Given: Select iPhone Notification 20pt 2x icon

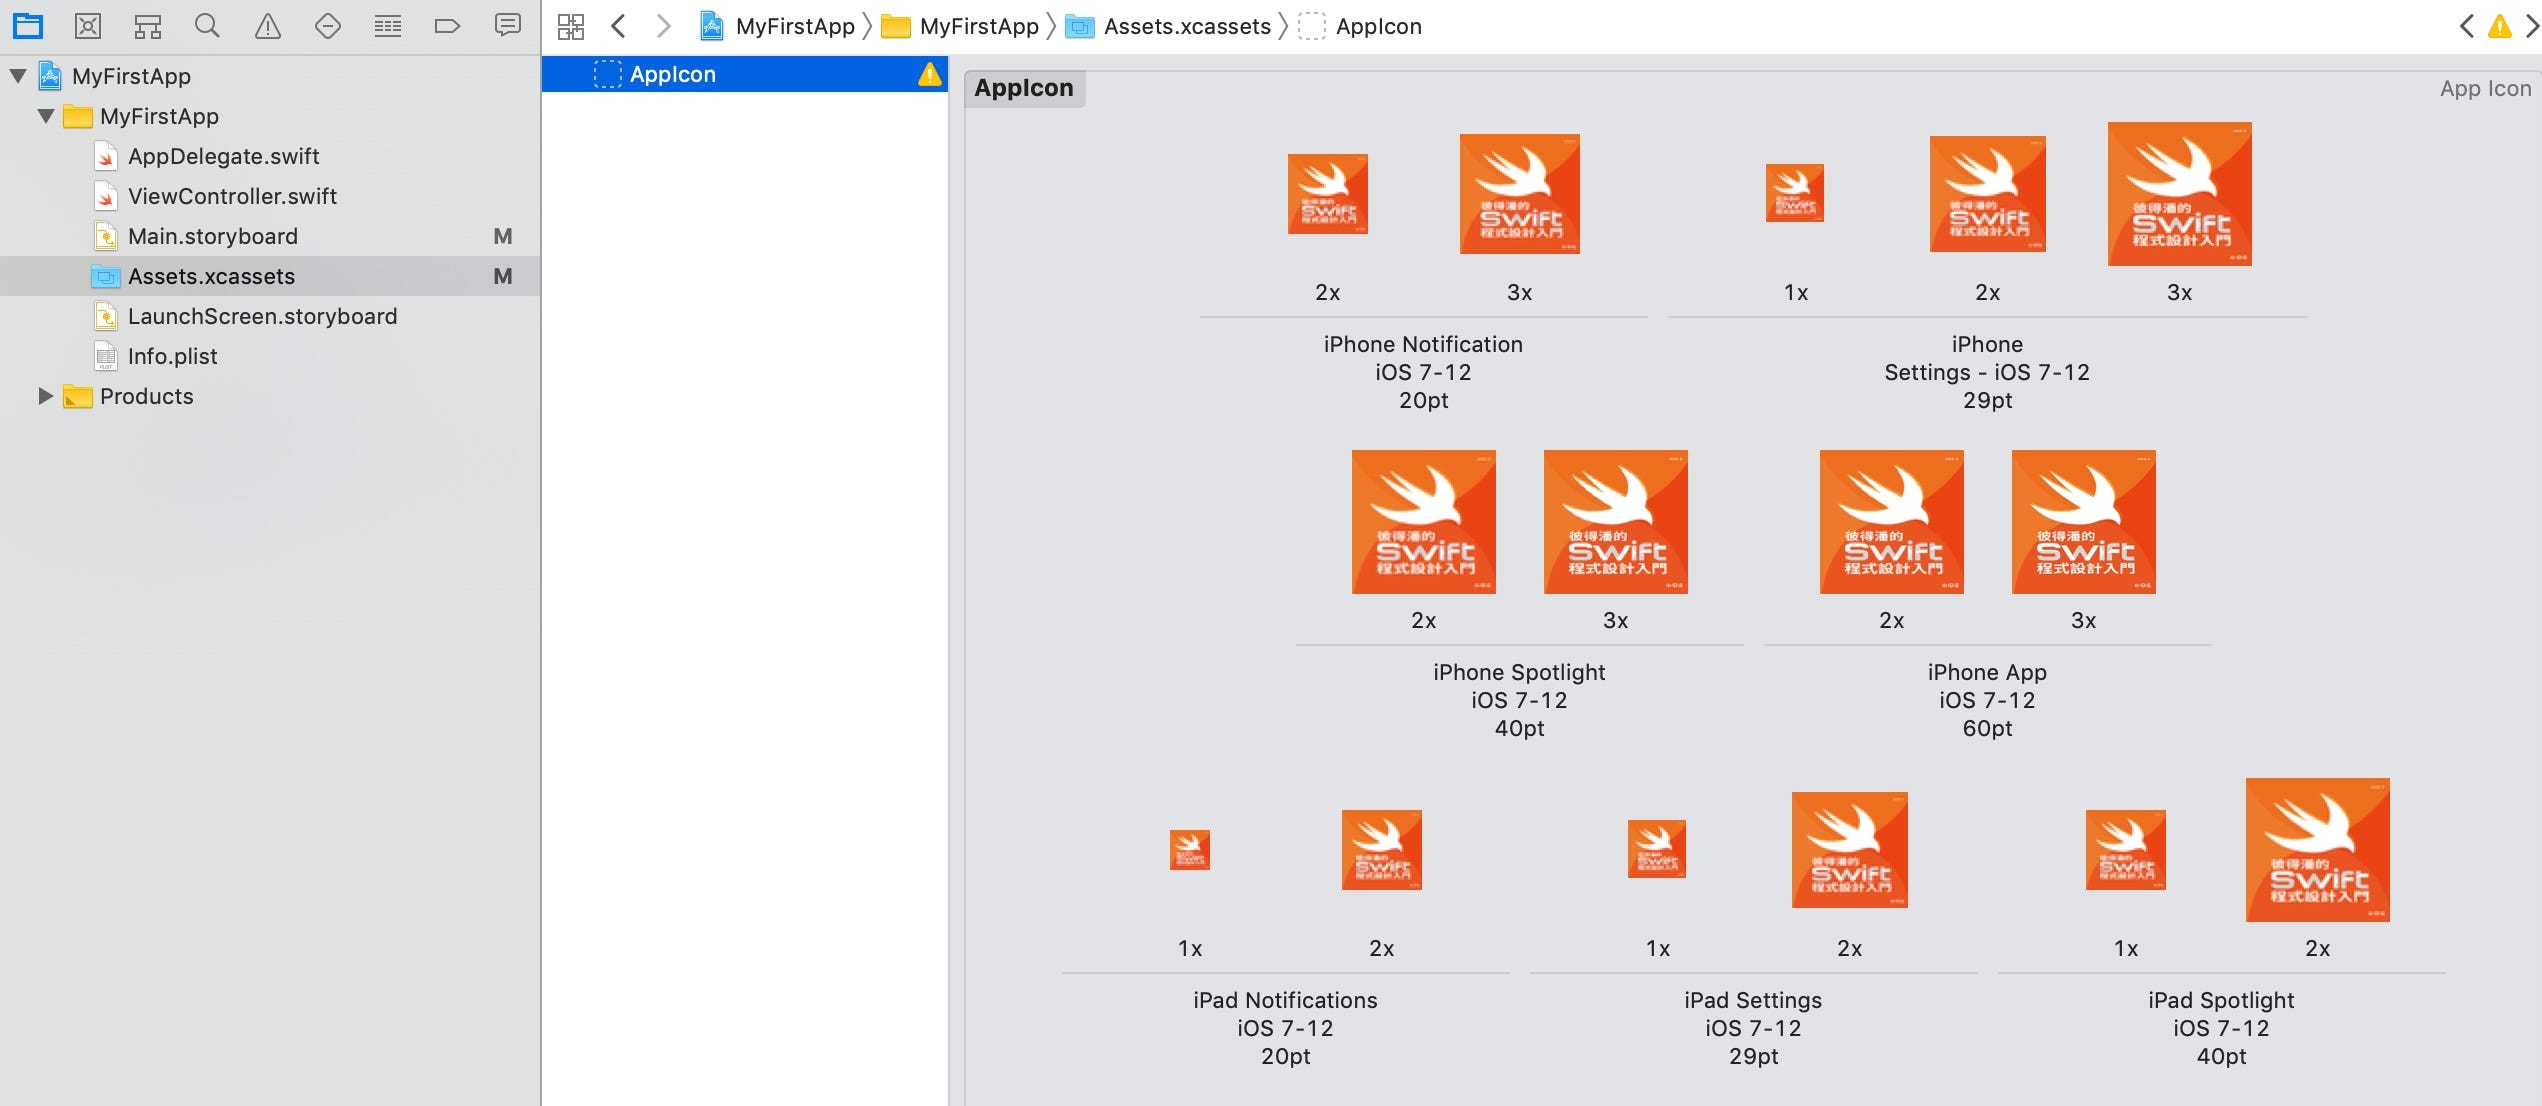Looking at the screenshot, I should click(1327, 194).
